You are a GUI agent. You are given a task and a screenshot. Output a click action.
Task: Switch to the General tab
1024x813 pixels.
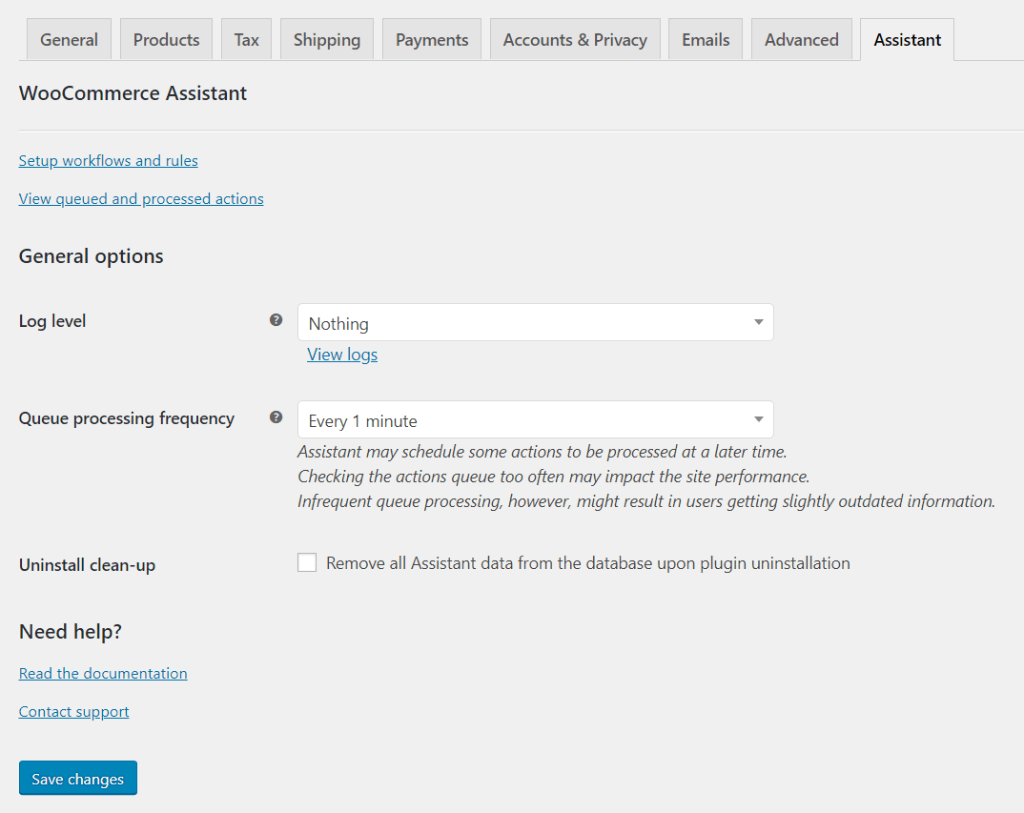69,40
